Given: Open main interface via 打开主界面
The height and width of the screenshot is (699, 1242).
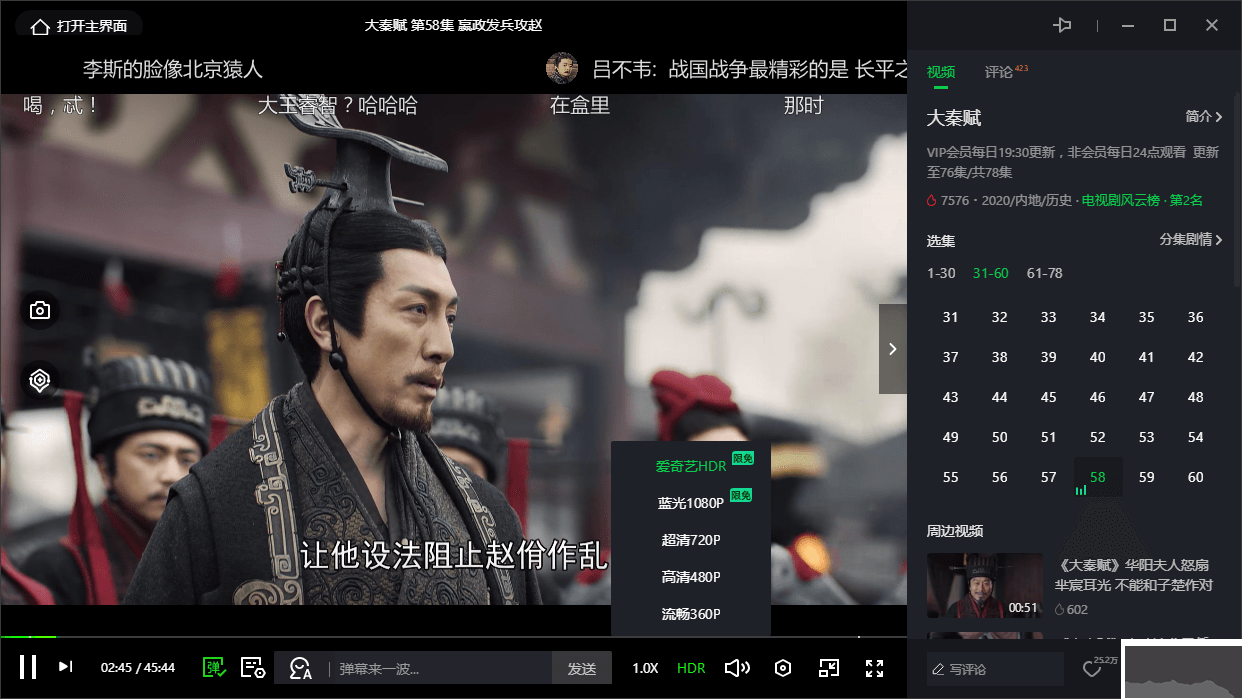Looking at the screenshot, I should pyautogui.click(x=79, y=27).
